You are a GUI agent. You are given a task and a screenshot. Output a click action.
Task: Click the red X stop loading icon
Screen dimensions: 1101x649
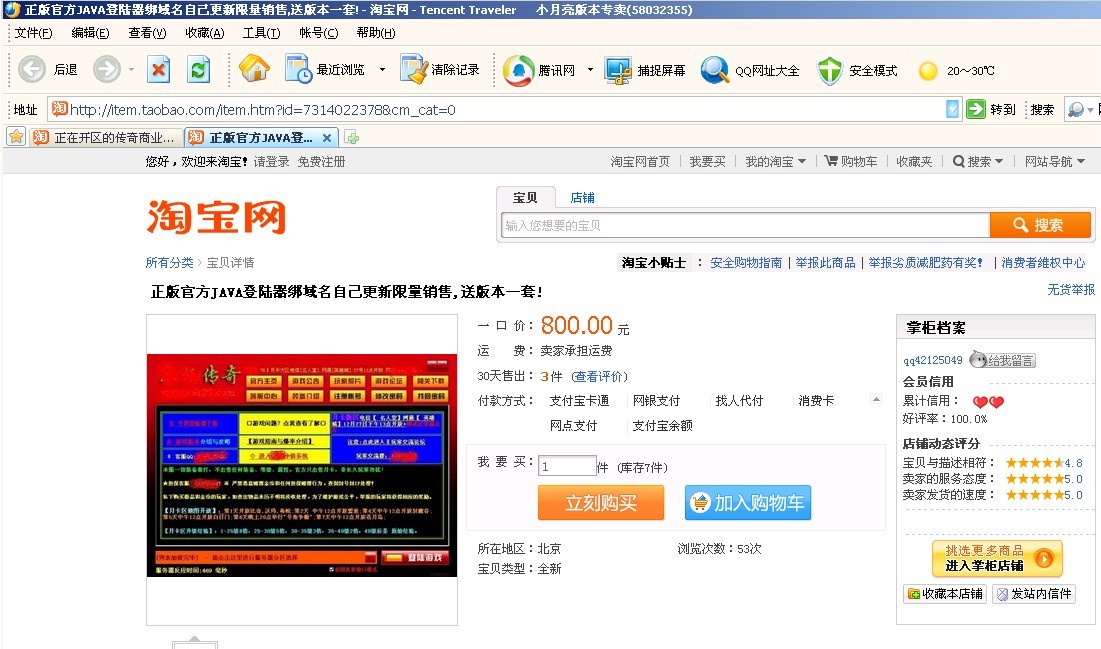158,70
